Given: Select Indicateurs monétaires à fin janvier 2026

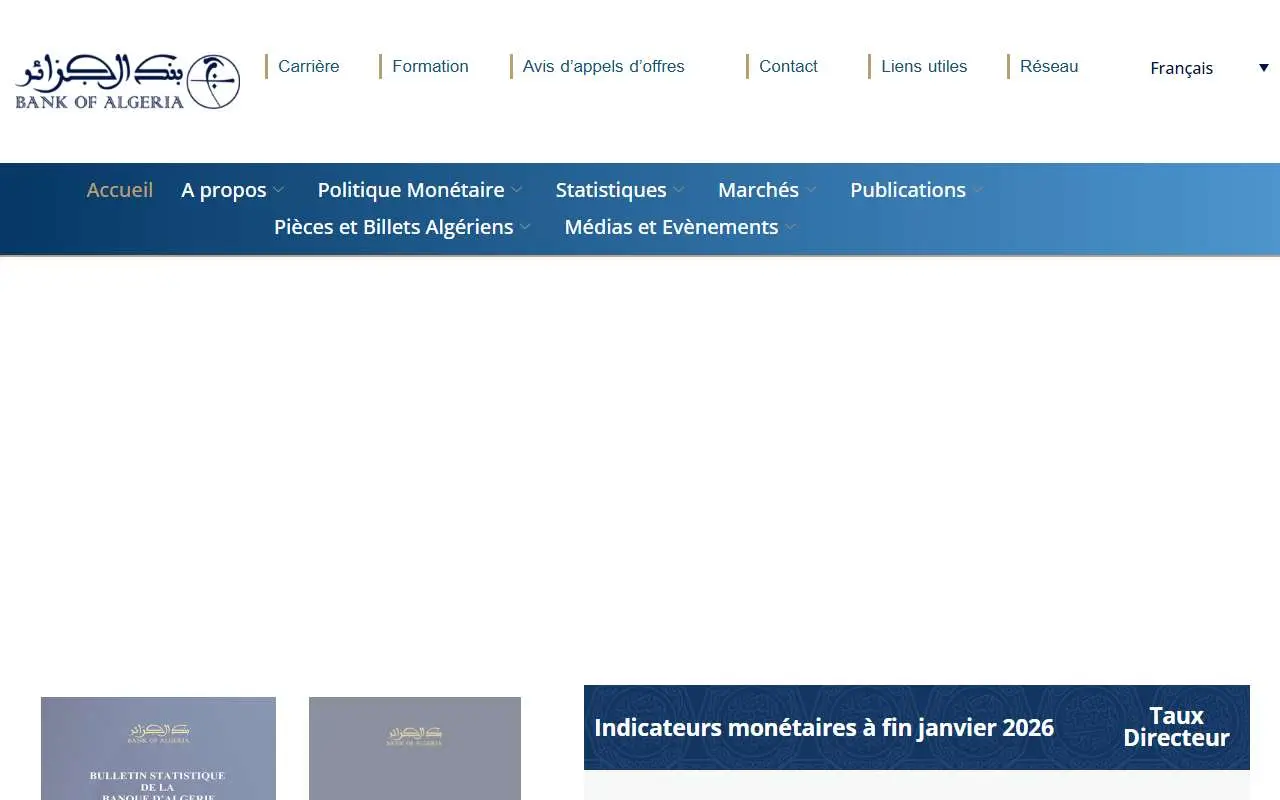Looking at the screenshot, I should coord(824,727).
